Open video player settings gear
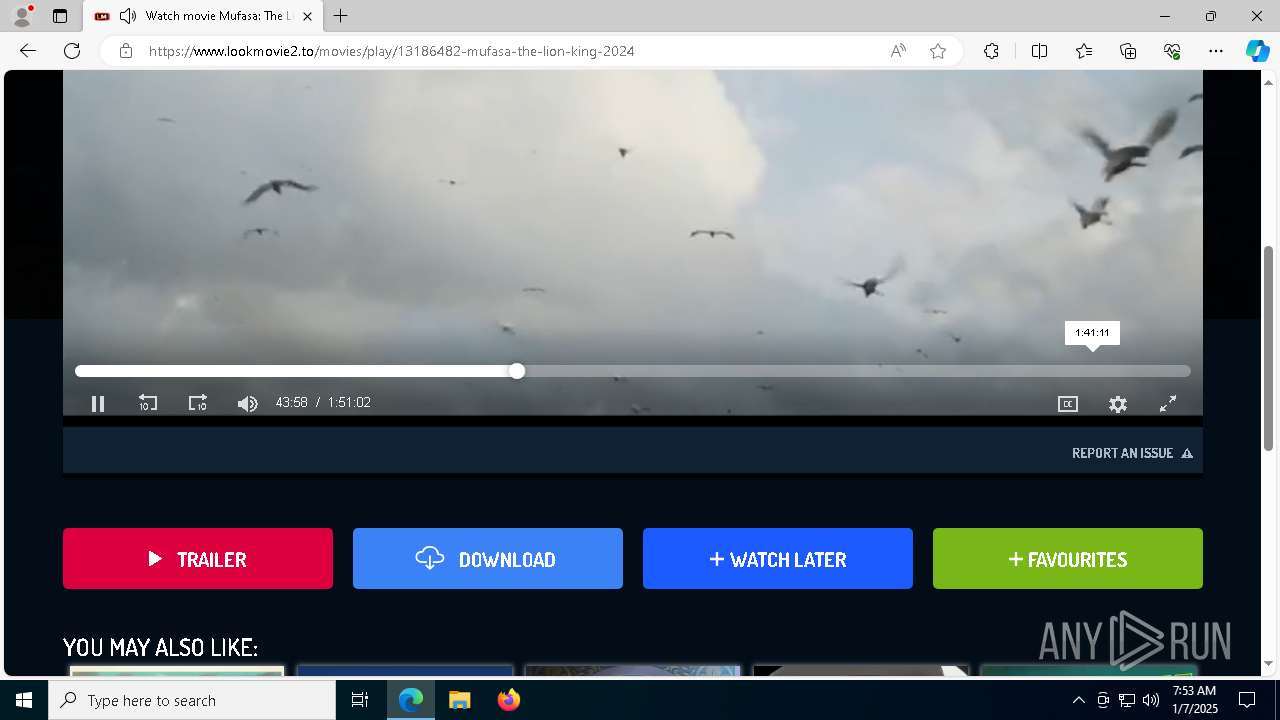 tap(1118, 404)
